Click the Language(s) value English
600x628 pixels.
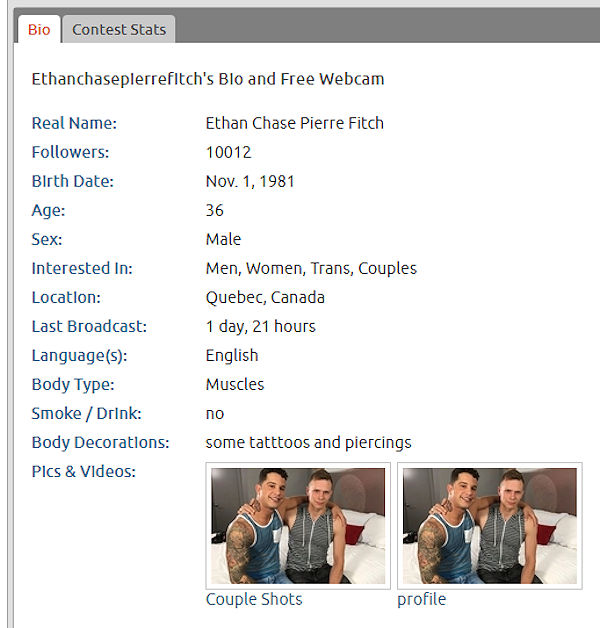pyautogui.click(x=232, y=356)
